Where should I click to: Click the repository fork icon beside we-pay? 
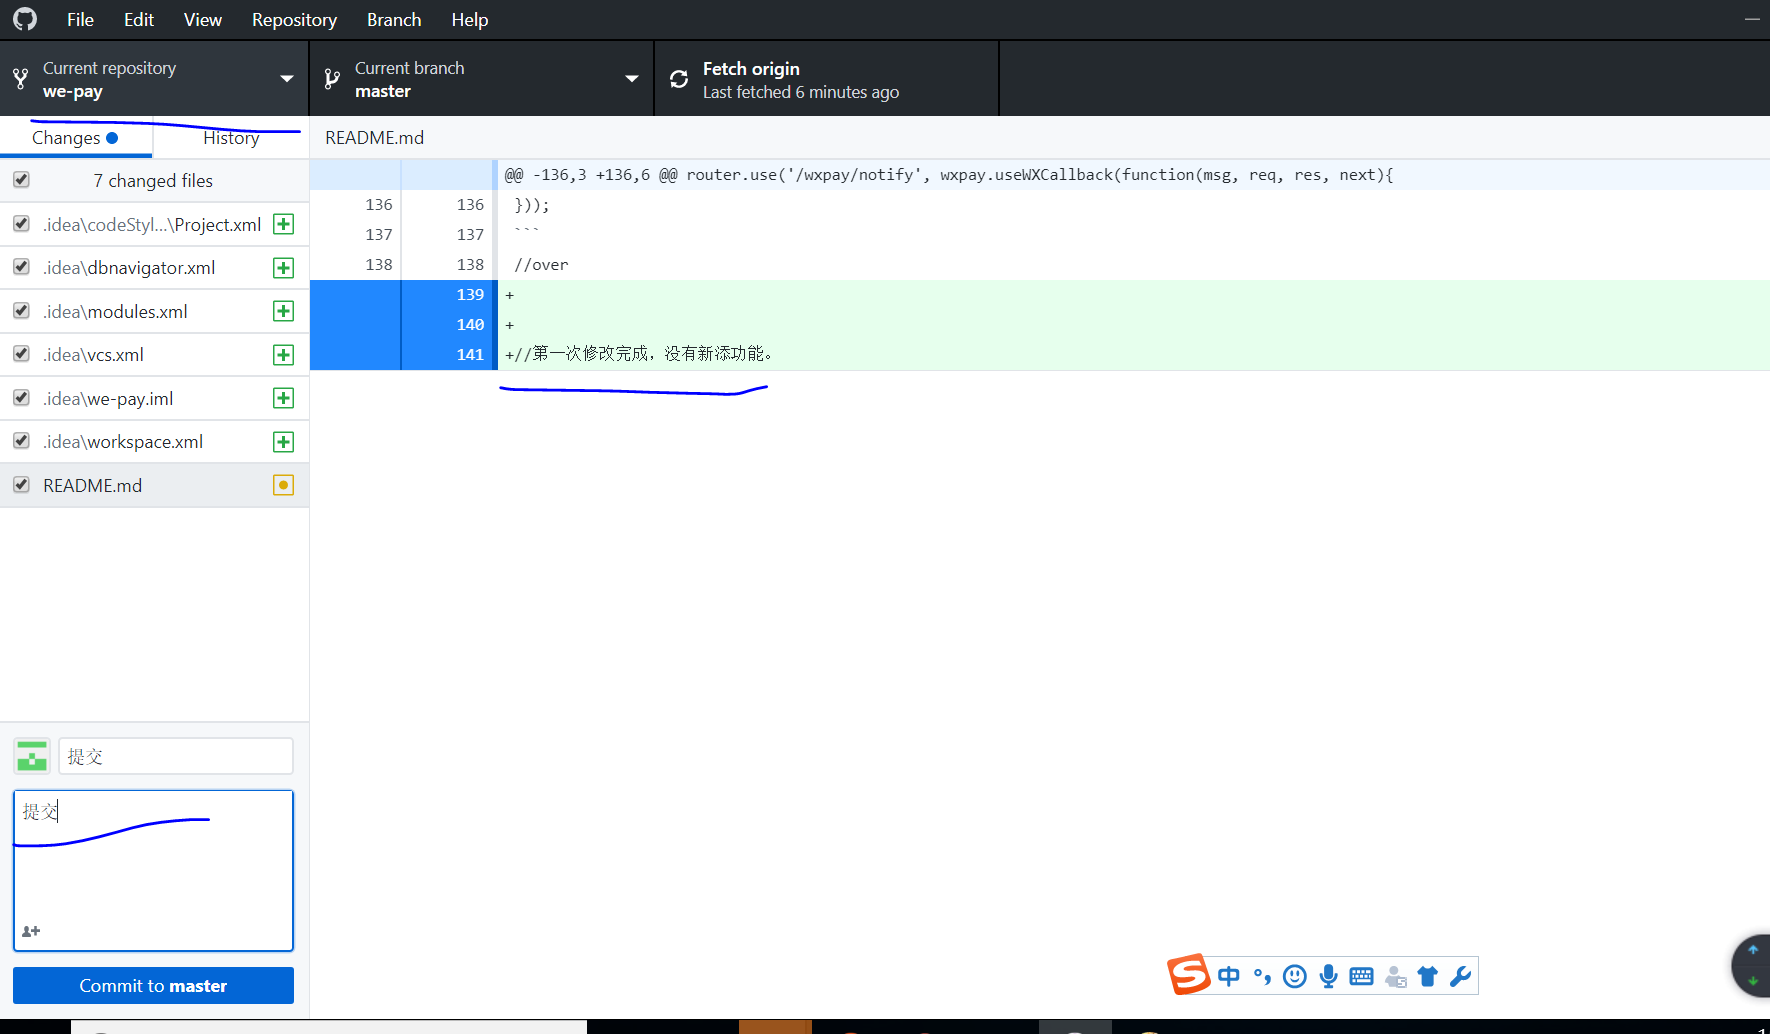(20, 78)
